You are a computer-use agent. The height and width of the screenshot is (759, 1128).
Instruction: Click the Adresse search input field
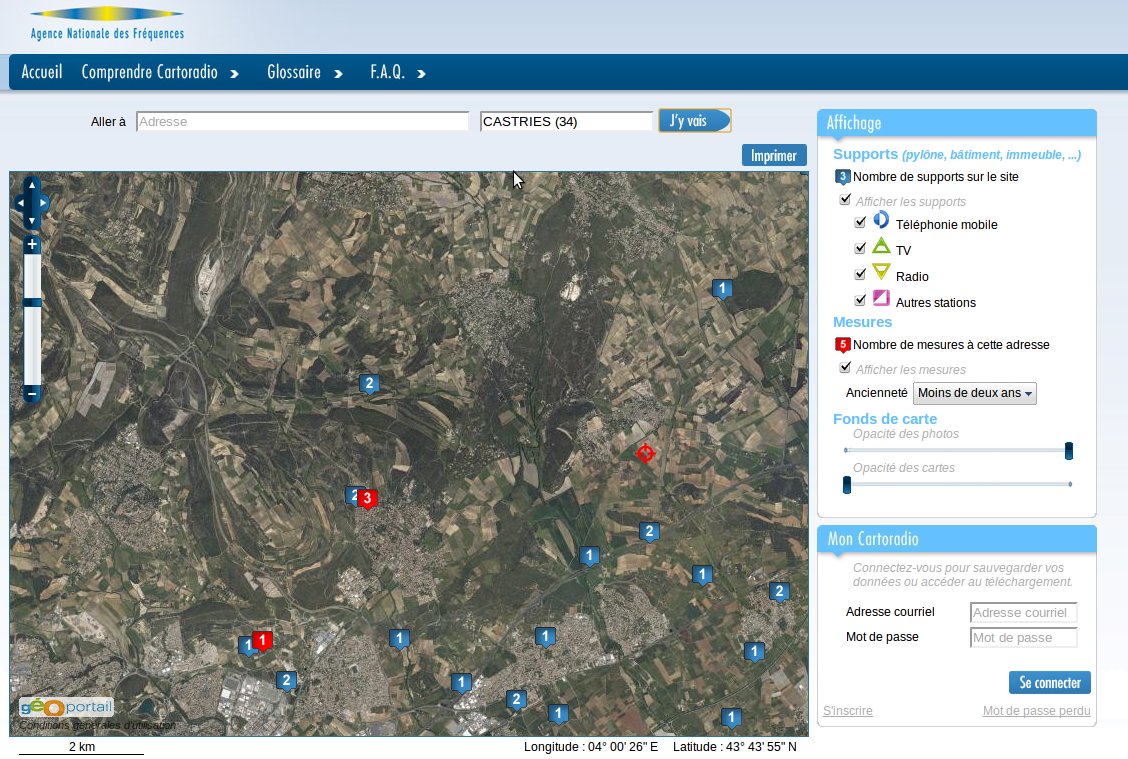(302, 121)
